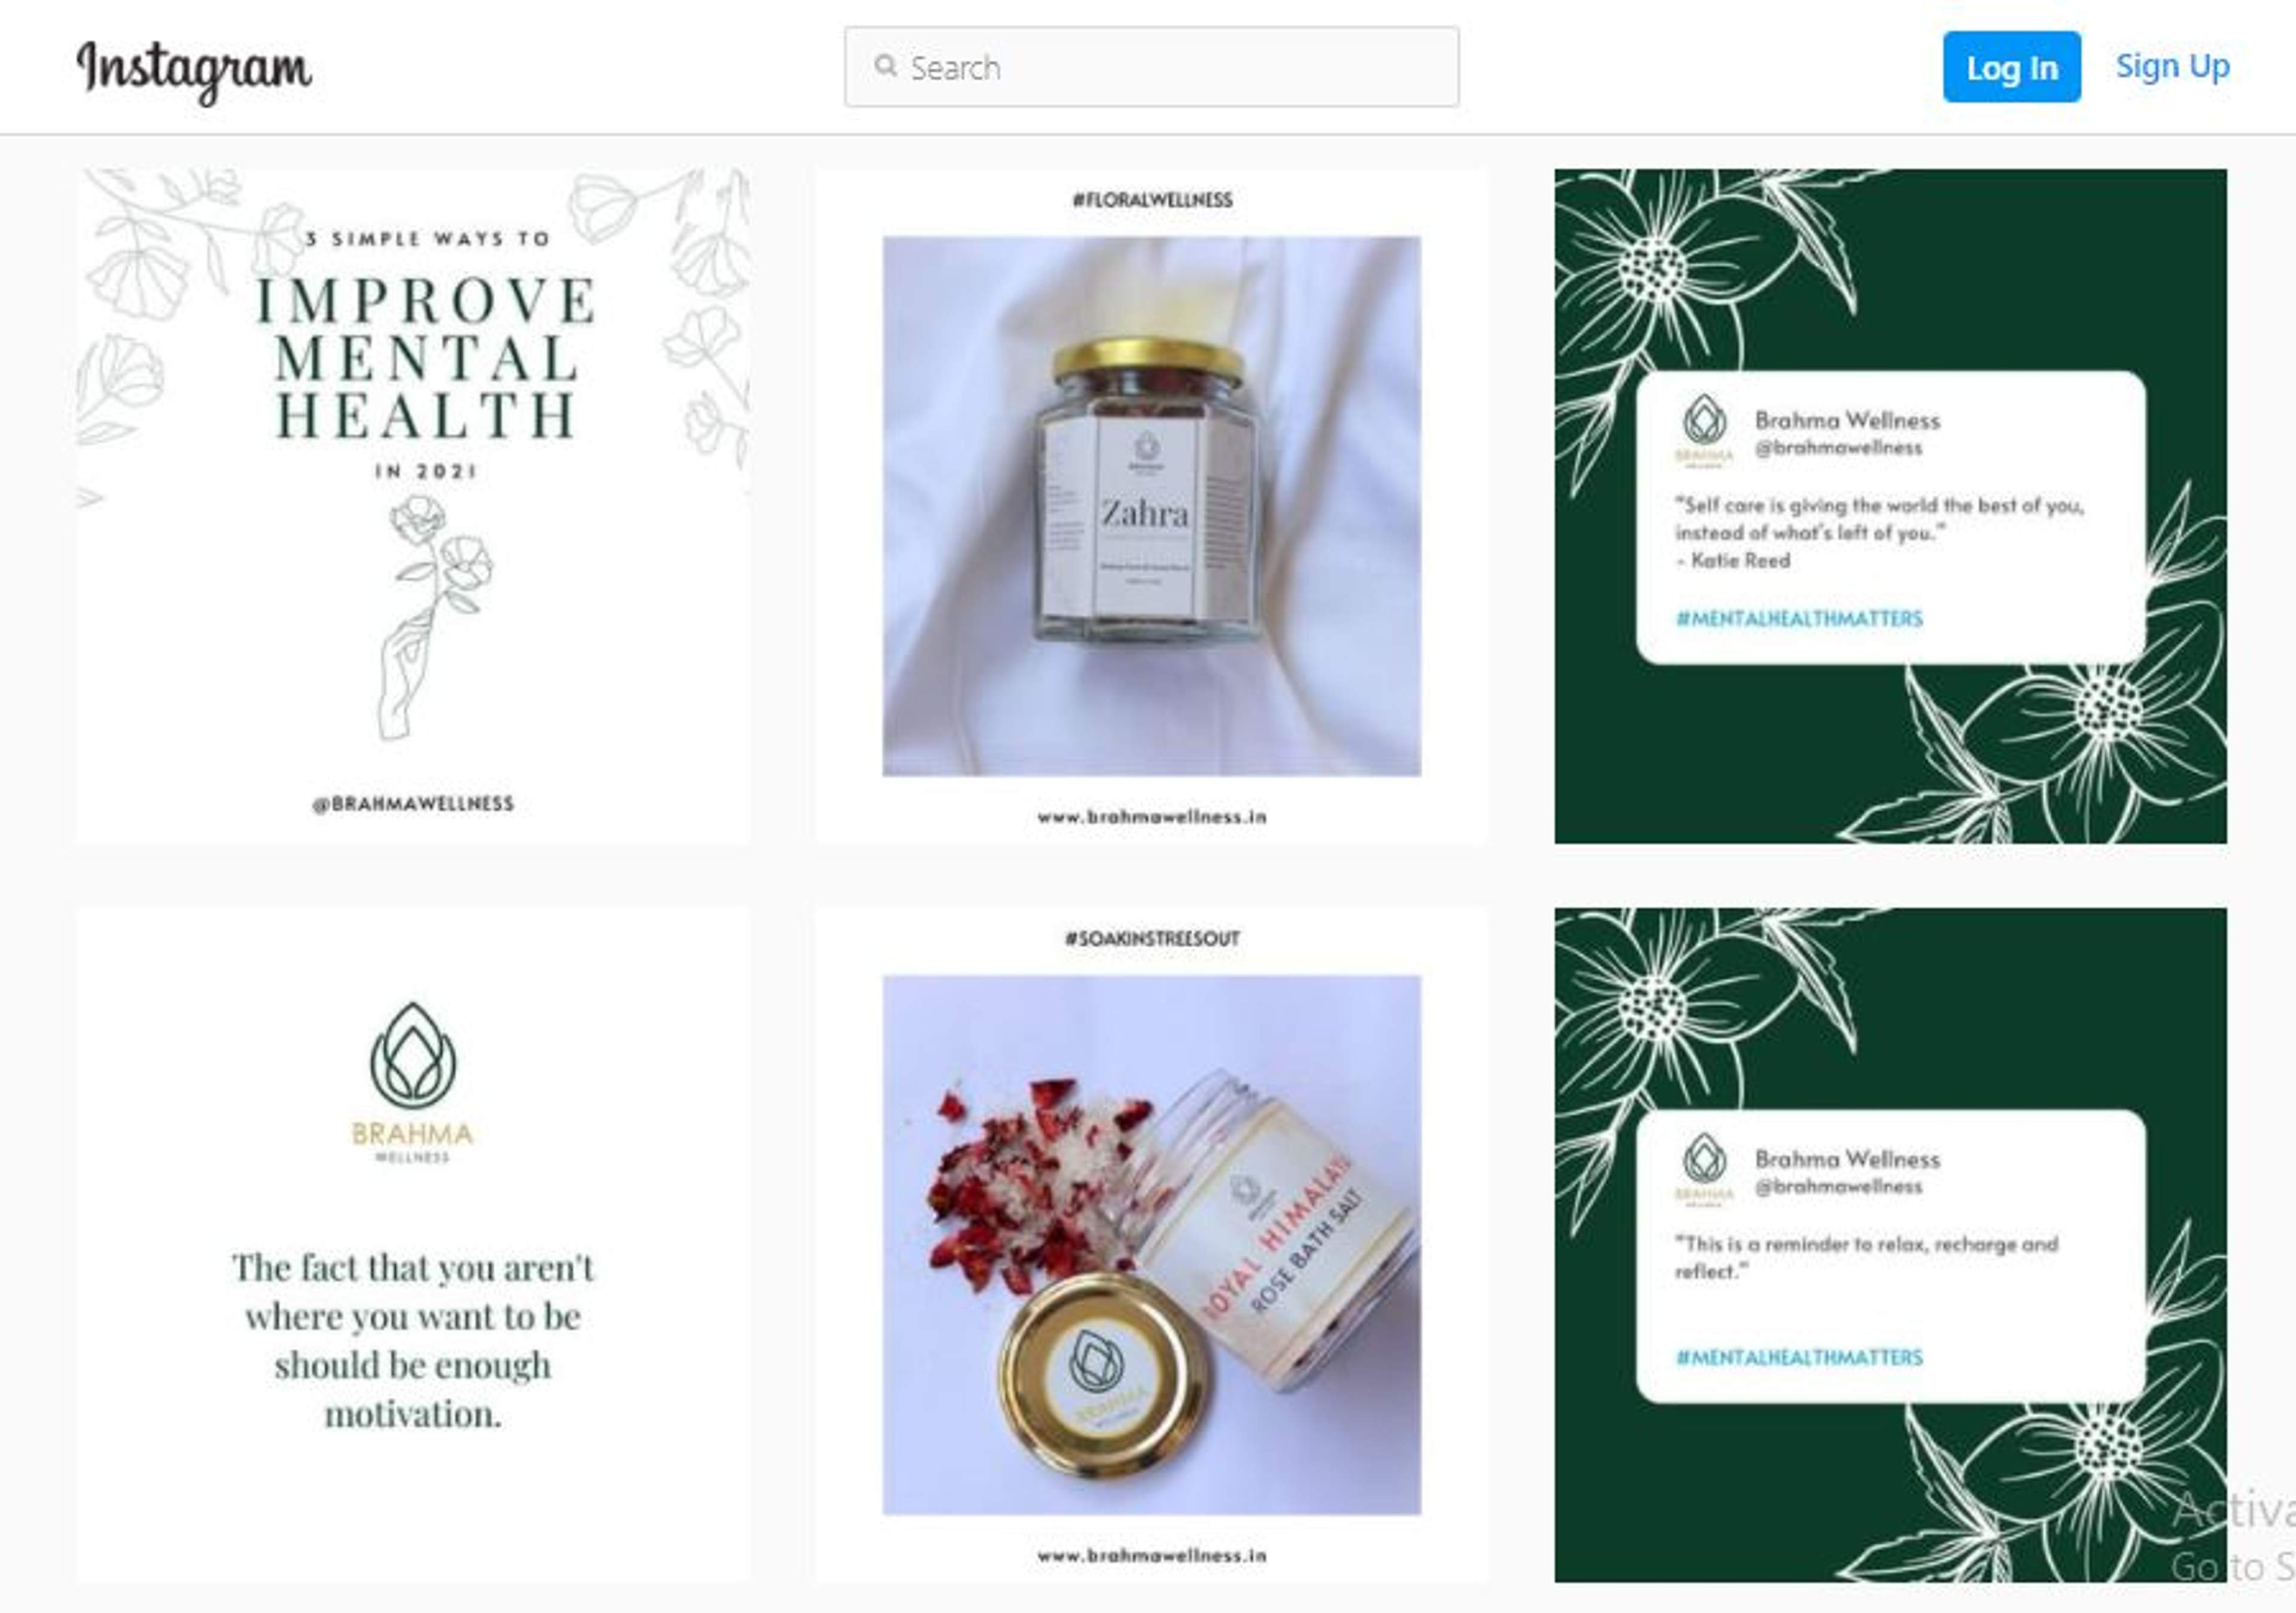Image resolution: width=2296 pixels, height=1613 pixels.
Task: Open the motivation quote post
Action: pos(413,1244)
